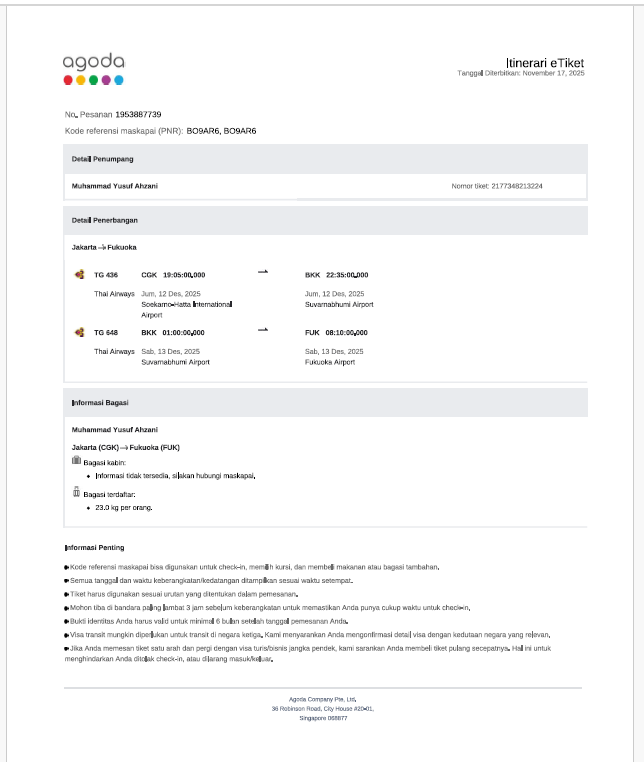Click the Thai Airways logo beside TG 436

tap(79, 274)
